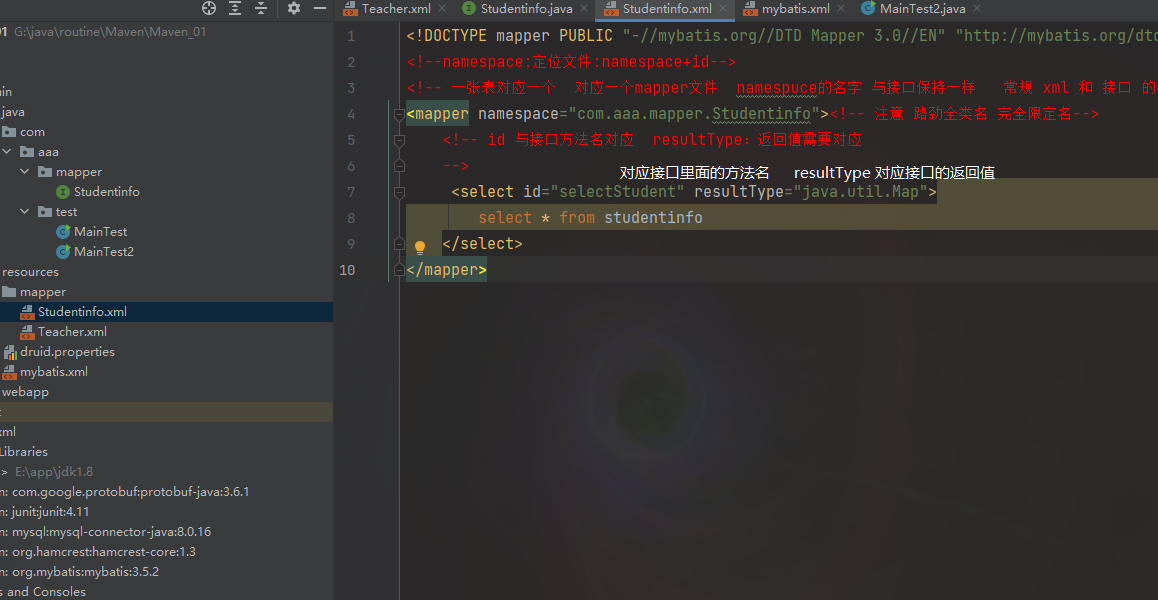Select hamcrest-core:1.3 library entry

tap(97, 551)
